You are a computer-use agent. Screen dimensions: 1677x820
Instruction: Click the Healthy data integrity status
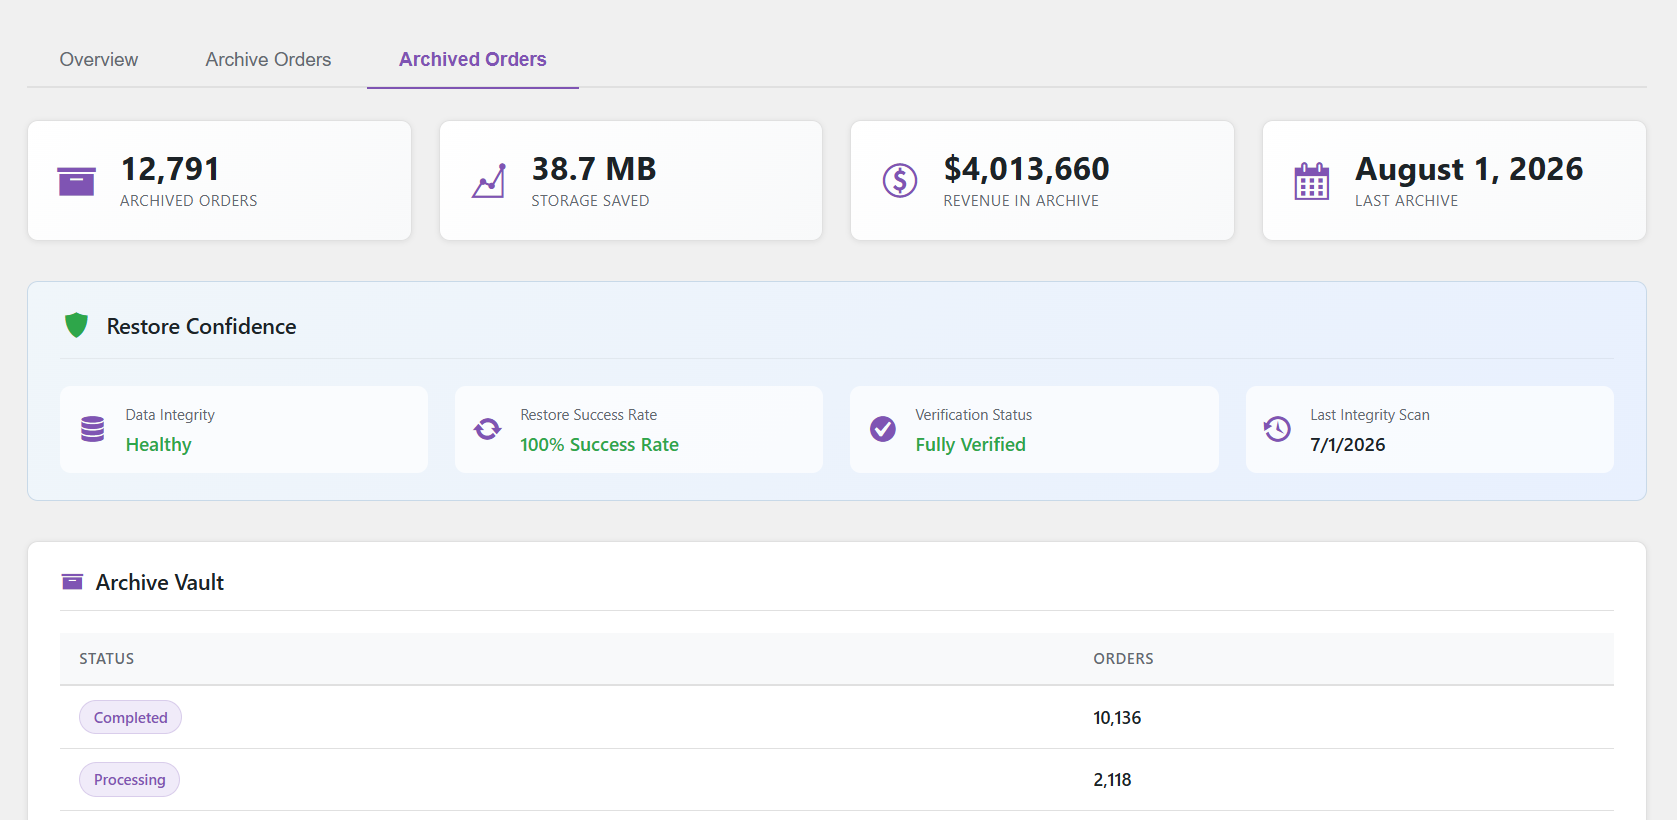click(x=158, y=444)
